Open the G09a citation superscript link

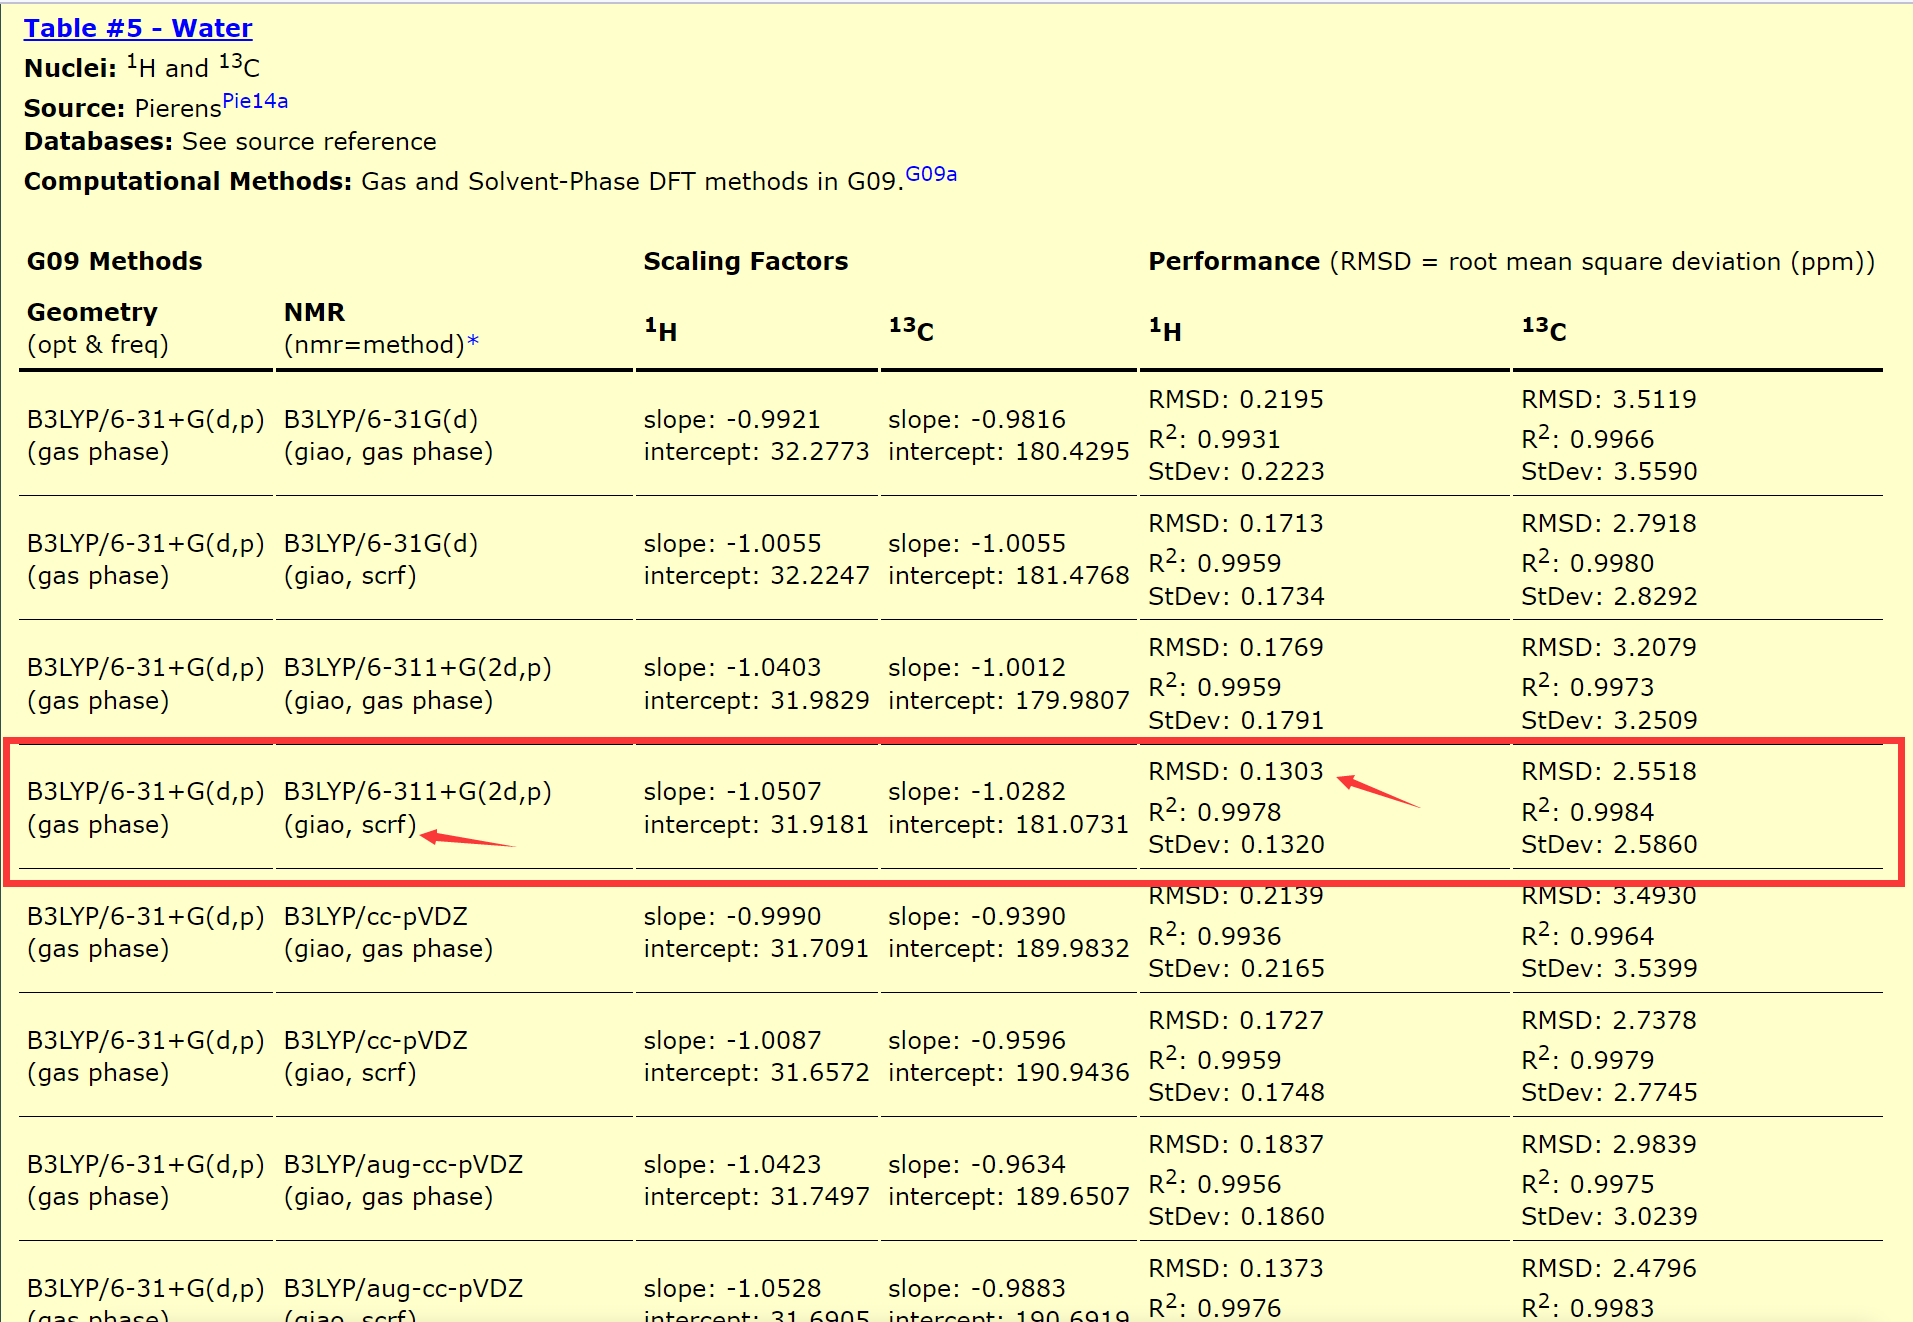pos(930,175)
